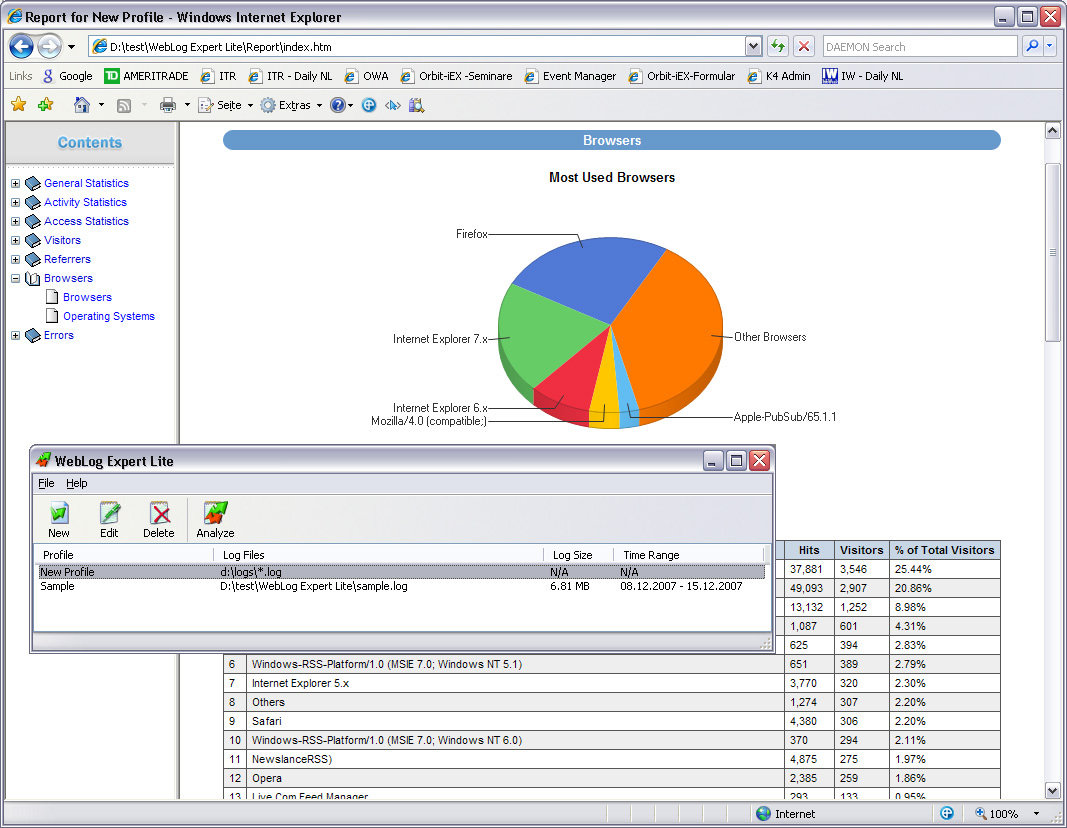This screenshot has height=828, width=1067.
Task: Click the Home icon in the IE toolbar
Action: pyautogui.click(x=82, y=105)
